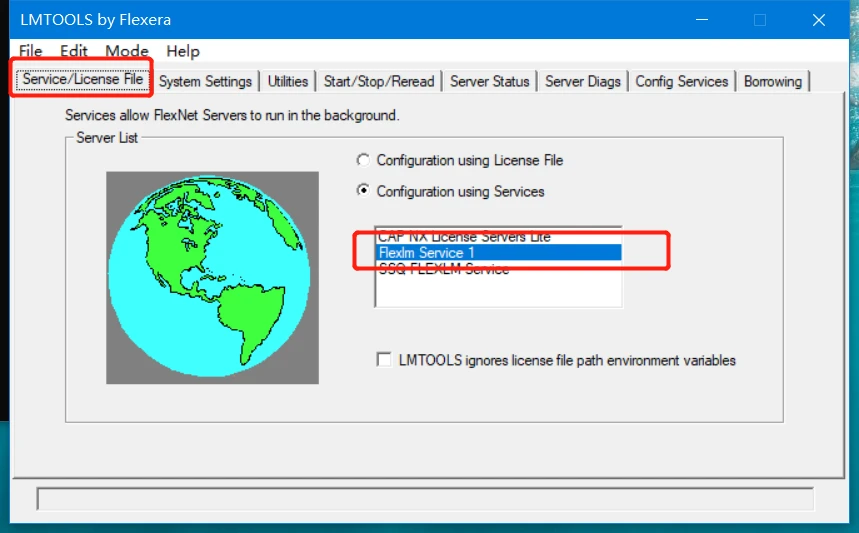Open the Mode menu

tap(127, 51)
